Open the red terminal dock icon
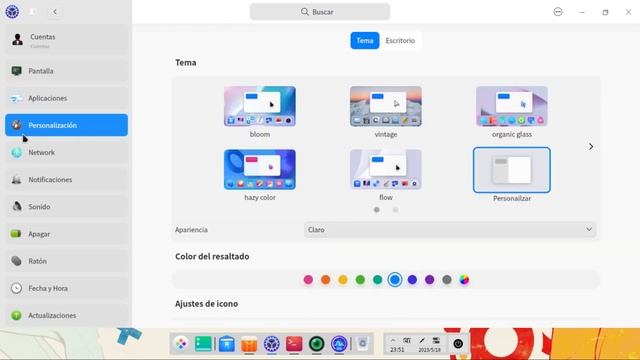 [x=294, y=344]
